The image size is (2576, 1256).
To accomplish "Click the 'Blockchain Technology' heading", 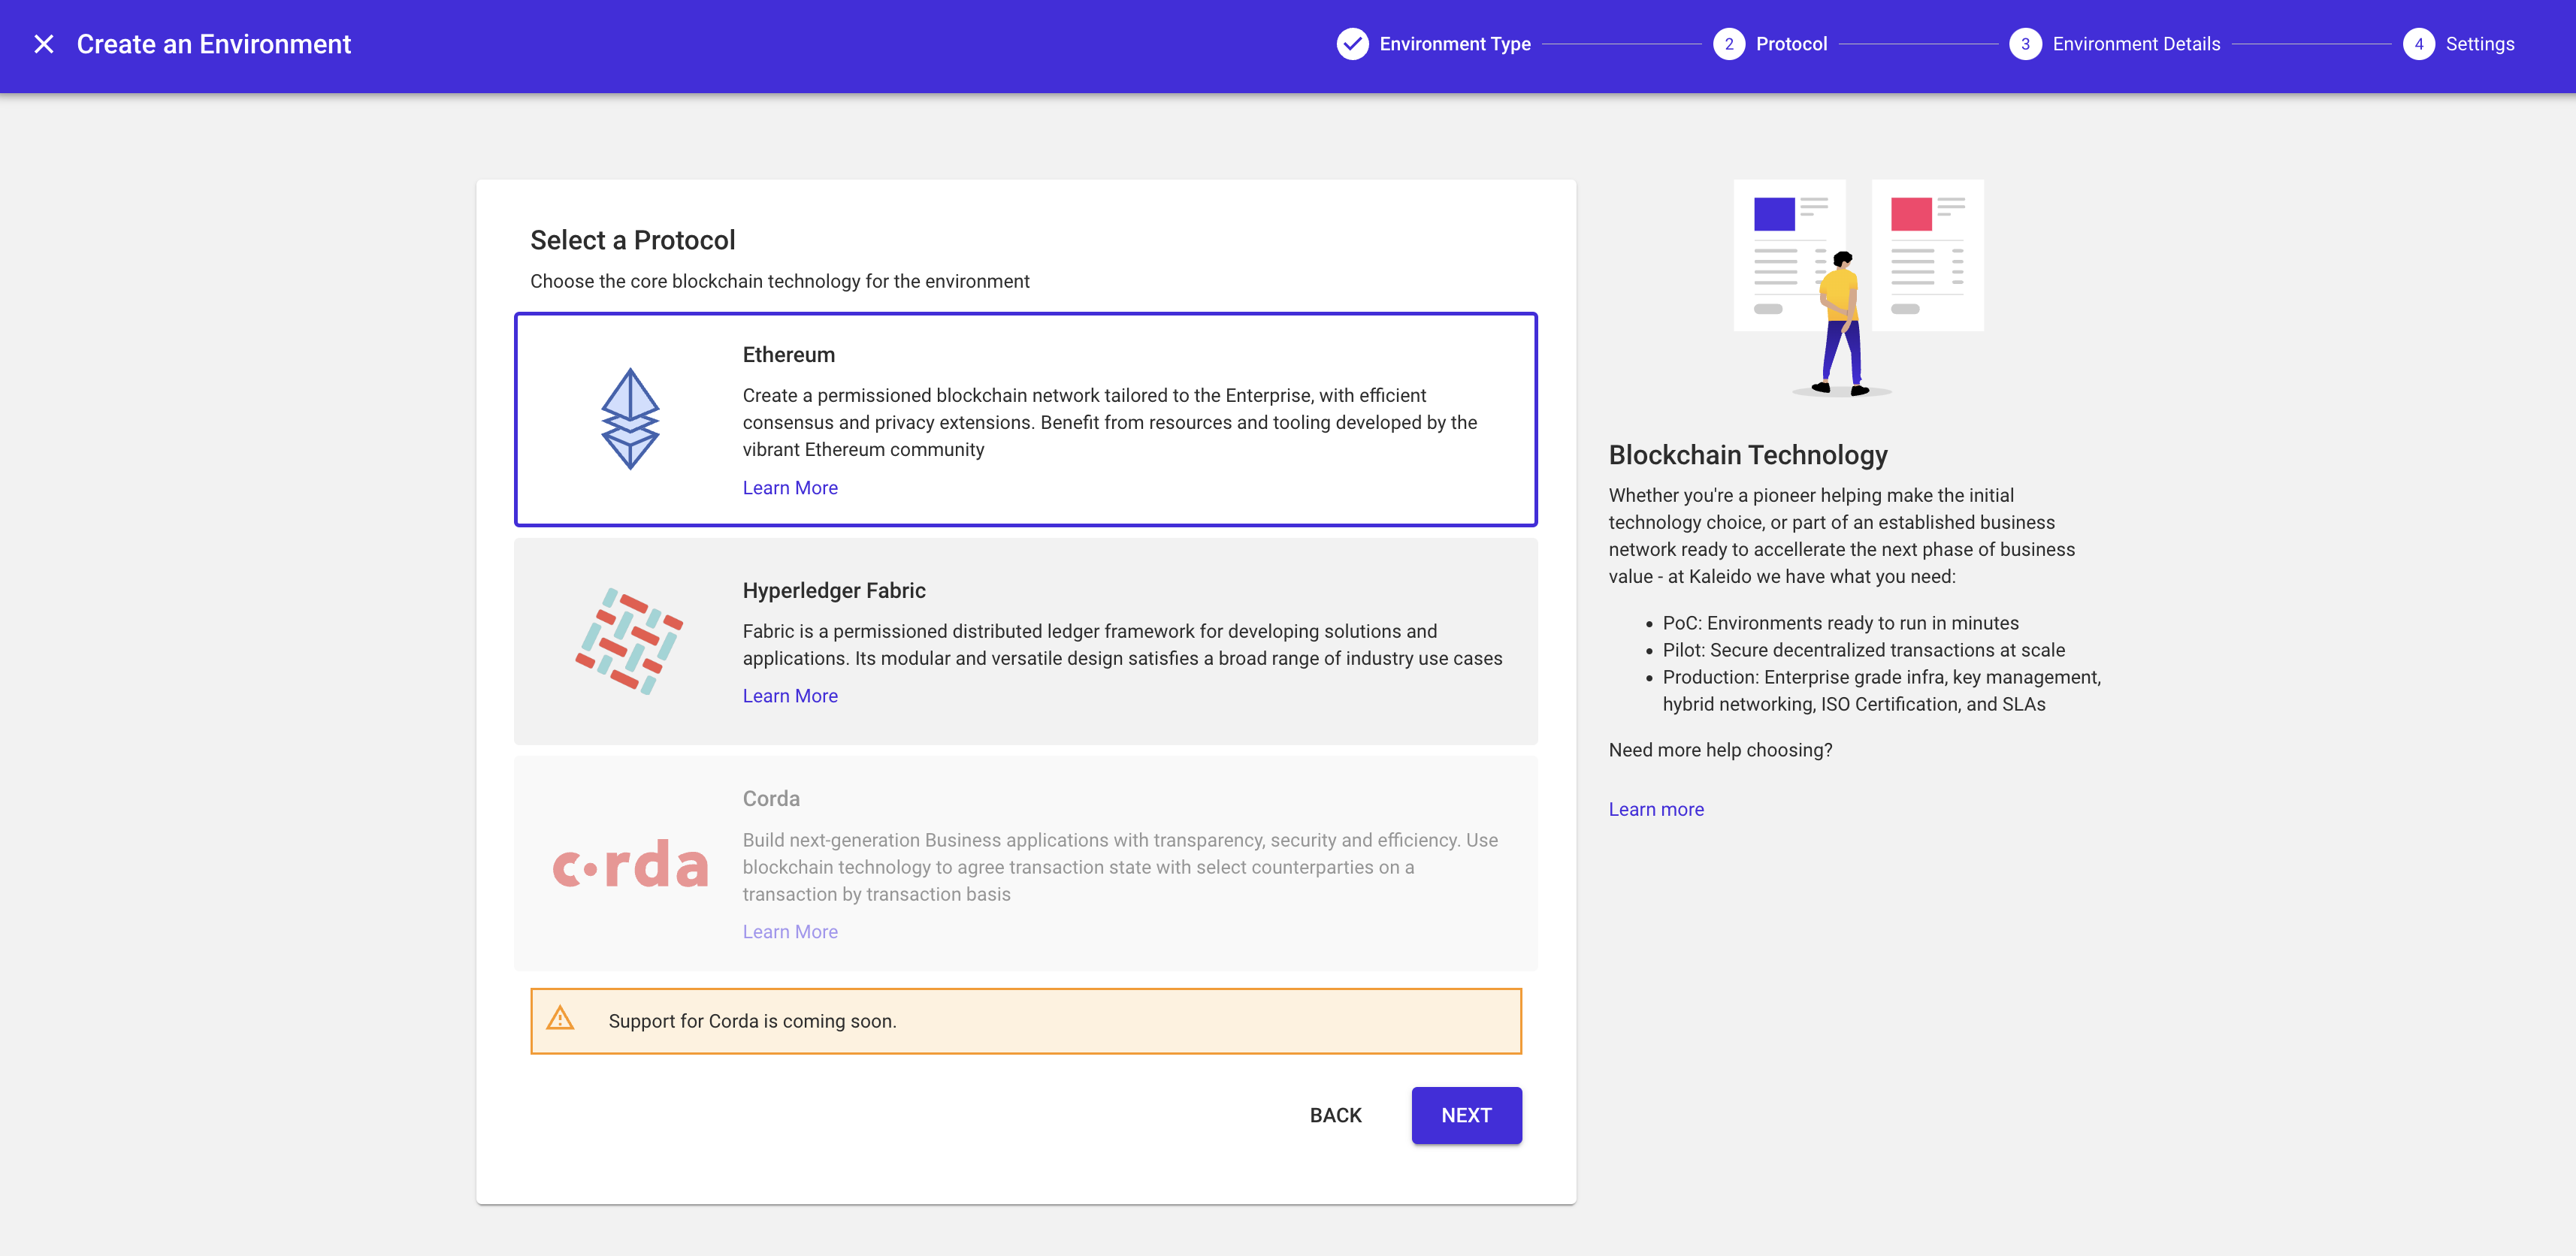I will (x=1747, y=455).
